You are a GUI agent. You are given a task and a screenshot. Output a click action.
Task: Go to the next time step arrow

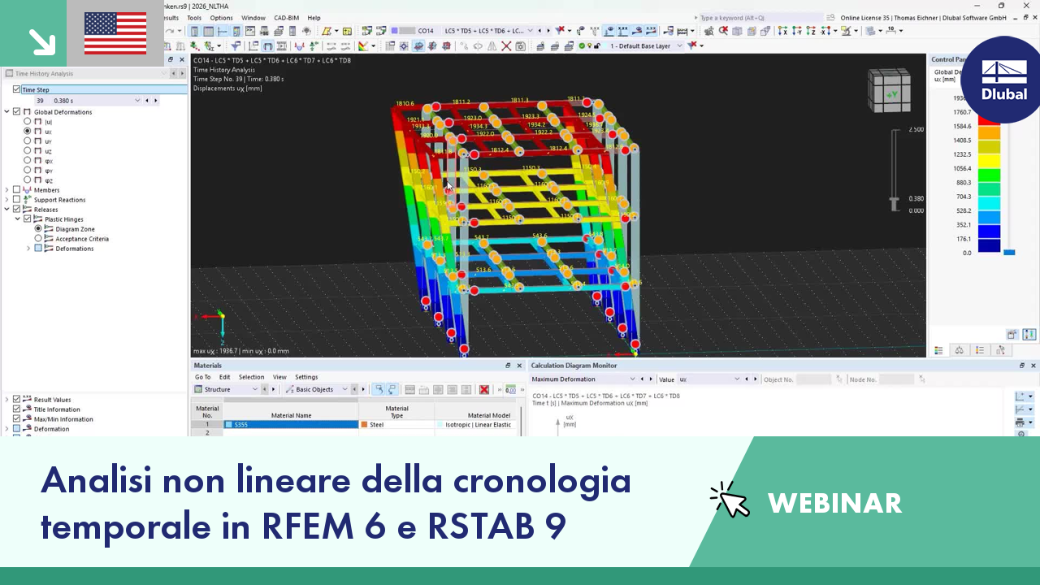156,100
